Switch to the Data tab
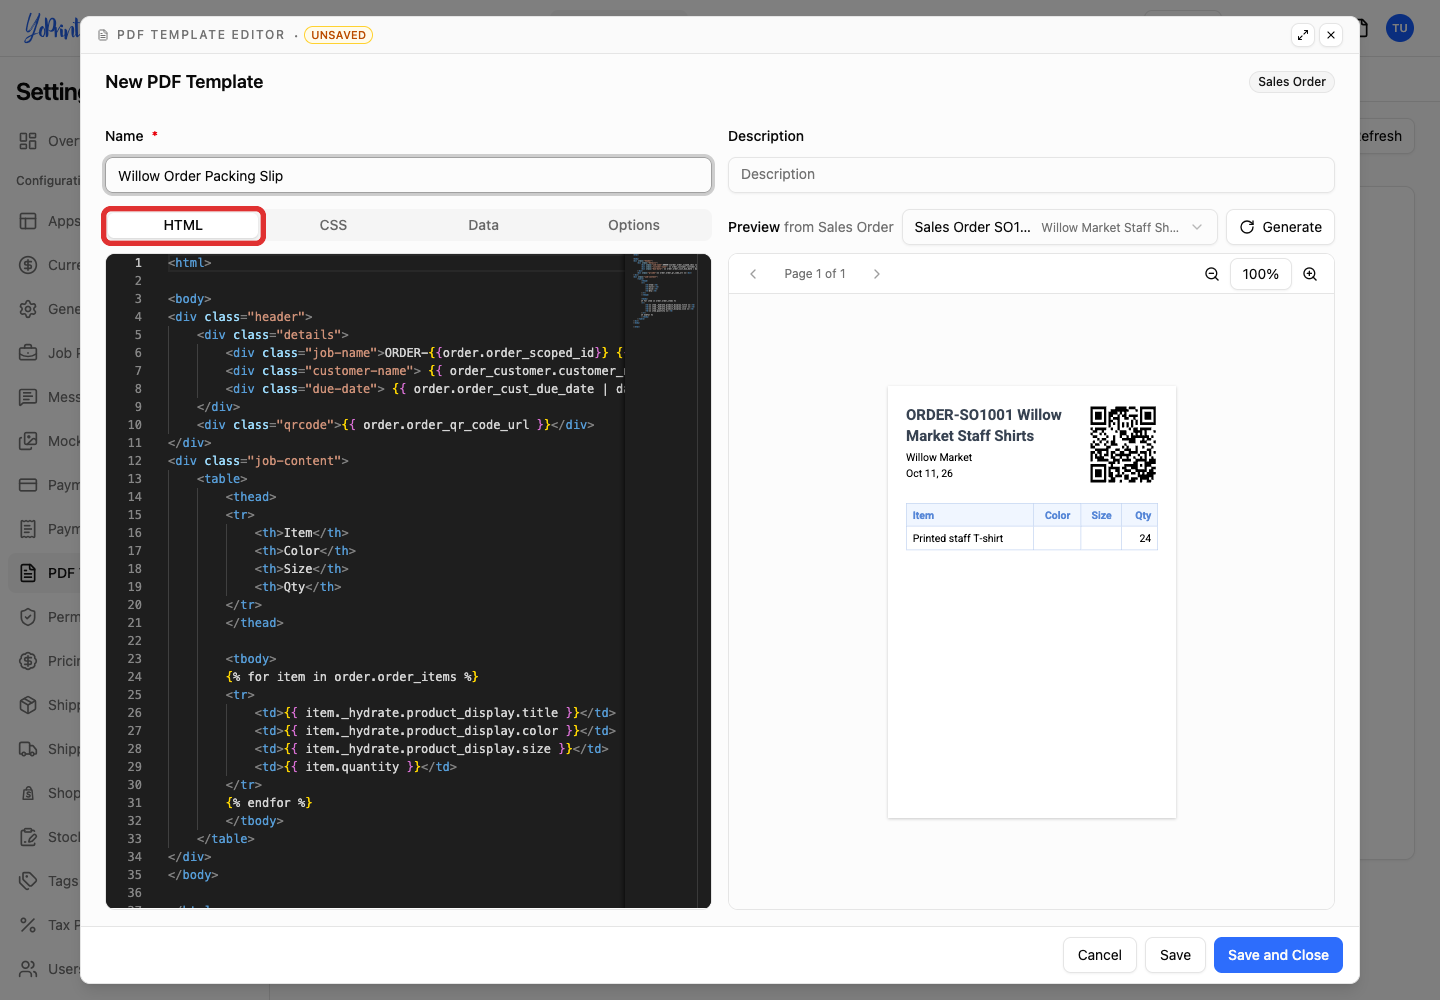The image size is (1440, 1000). coord(483,225)
